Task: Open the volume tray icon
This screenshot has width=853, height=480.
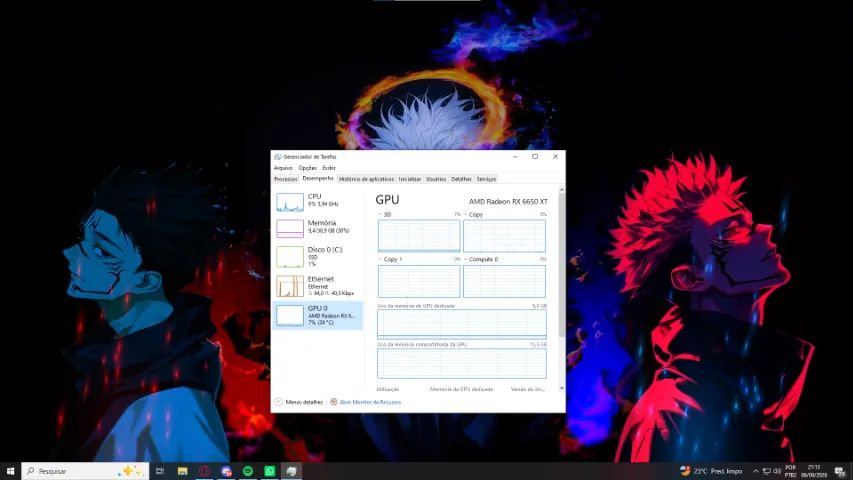Action: pos(777,471)
